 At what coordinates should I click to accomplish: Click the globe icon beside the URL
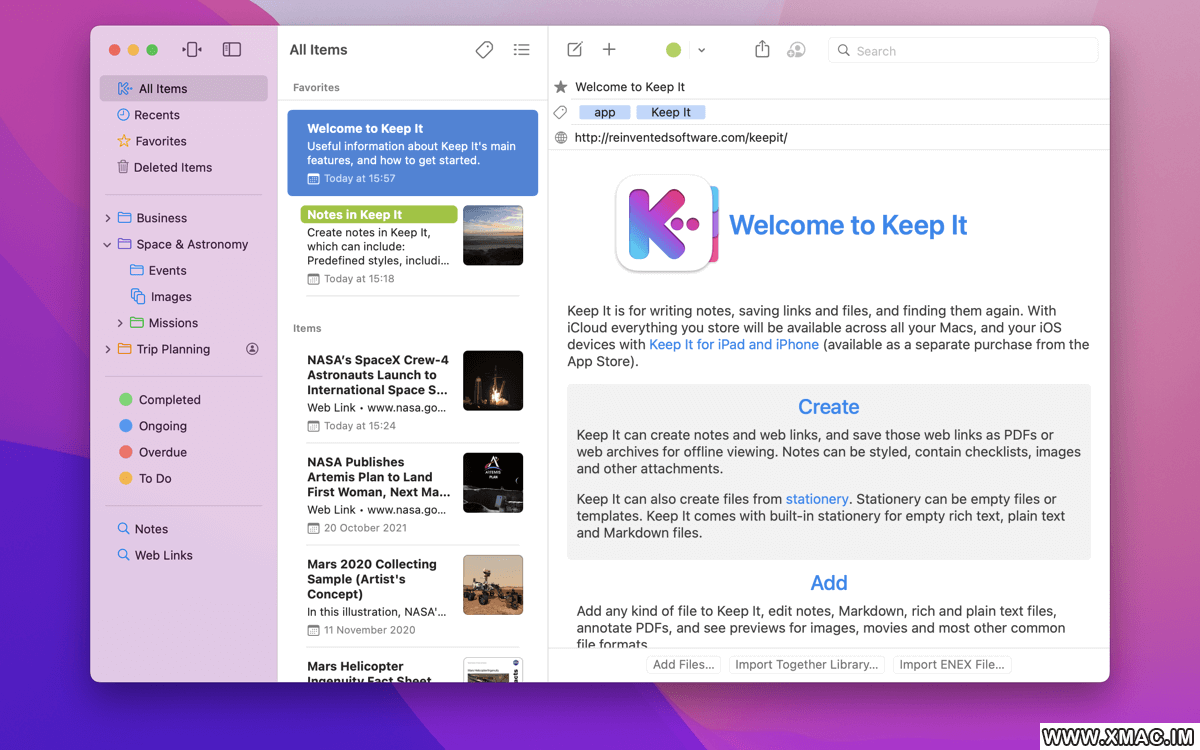(x=561, y=137)
